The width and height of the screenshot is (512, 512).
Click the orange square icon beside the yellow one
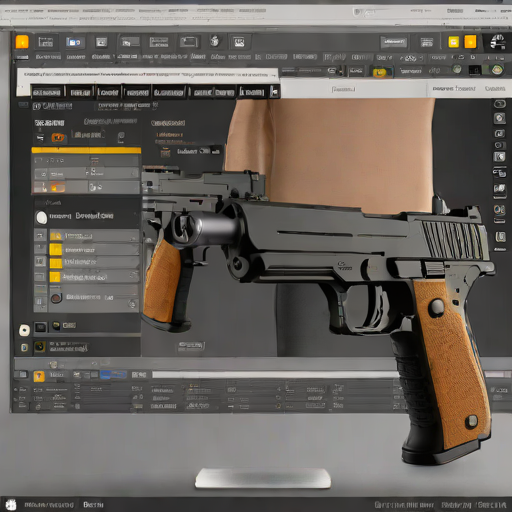click(x=470, y=42)
